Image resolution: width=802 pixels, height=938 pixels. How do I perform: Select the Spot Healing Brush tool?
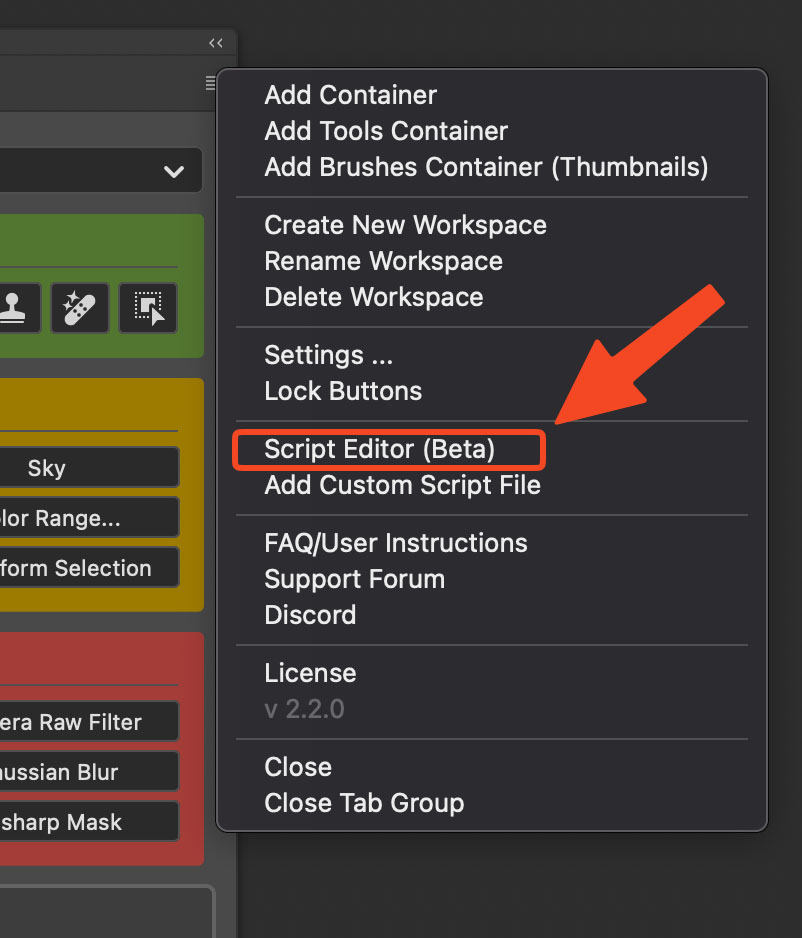78,308
